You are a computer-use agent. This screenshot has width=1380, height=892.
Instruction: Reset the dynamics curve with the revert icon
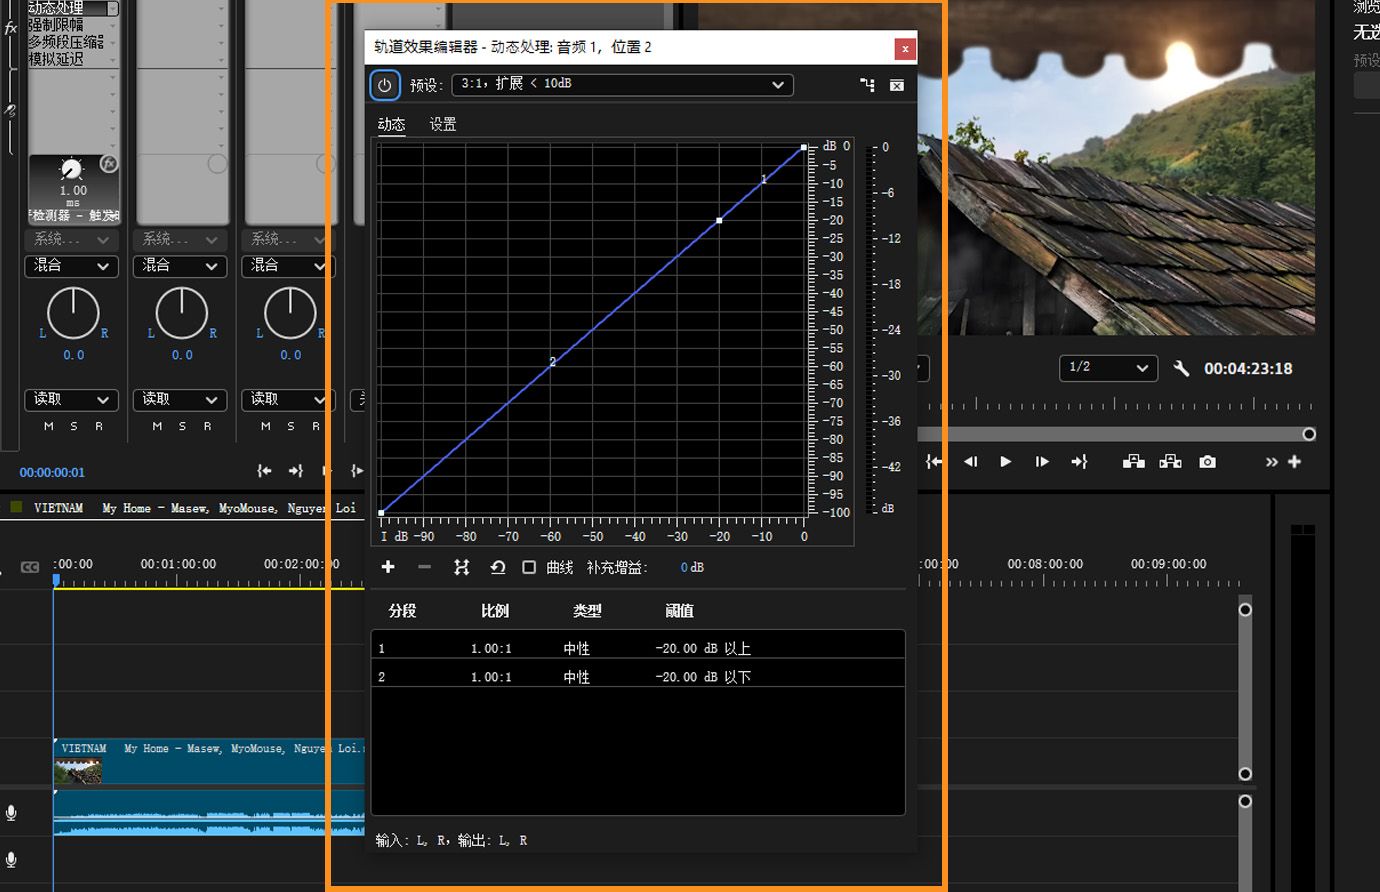point(497,567)
